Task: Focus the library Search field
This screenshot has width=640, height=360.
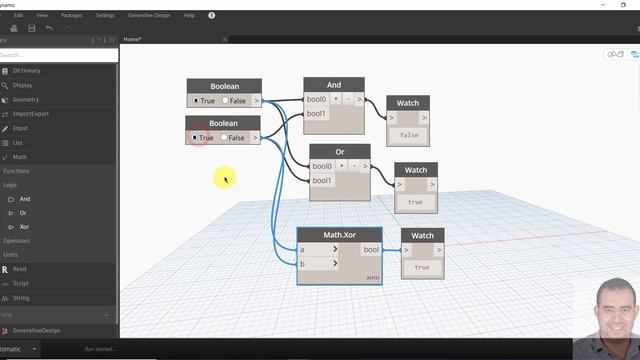Action: pos(59,55)
